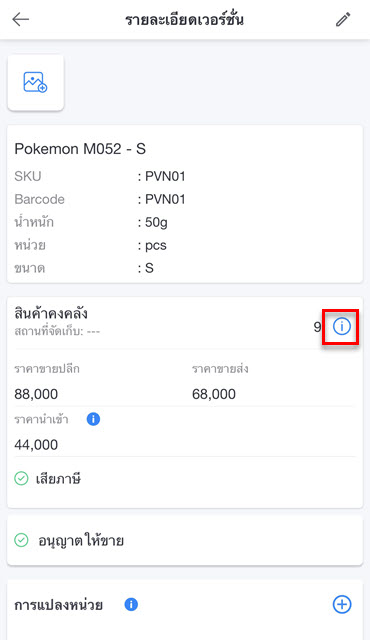The height and width of the screenshot is (640, 370).
Task: Tap the stock quantity number 9
Action: pos(317,327)
